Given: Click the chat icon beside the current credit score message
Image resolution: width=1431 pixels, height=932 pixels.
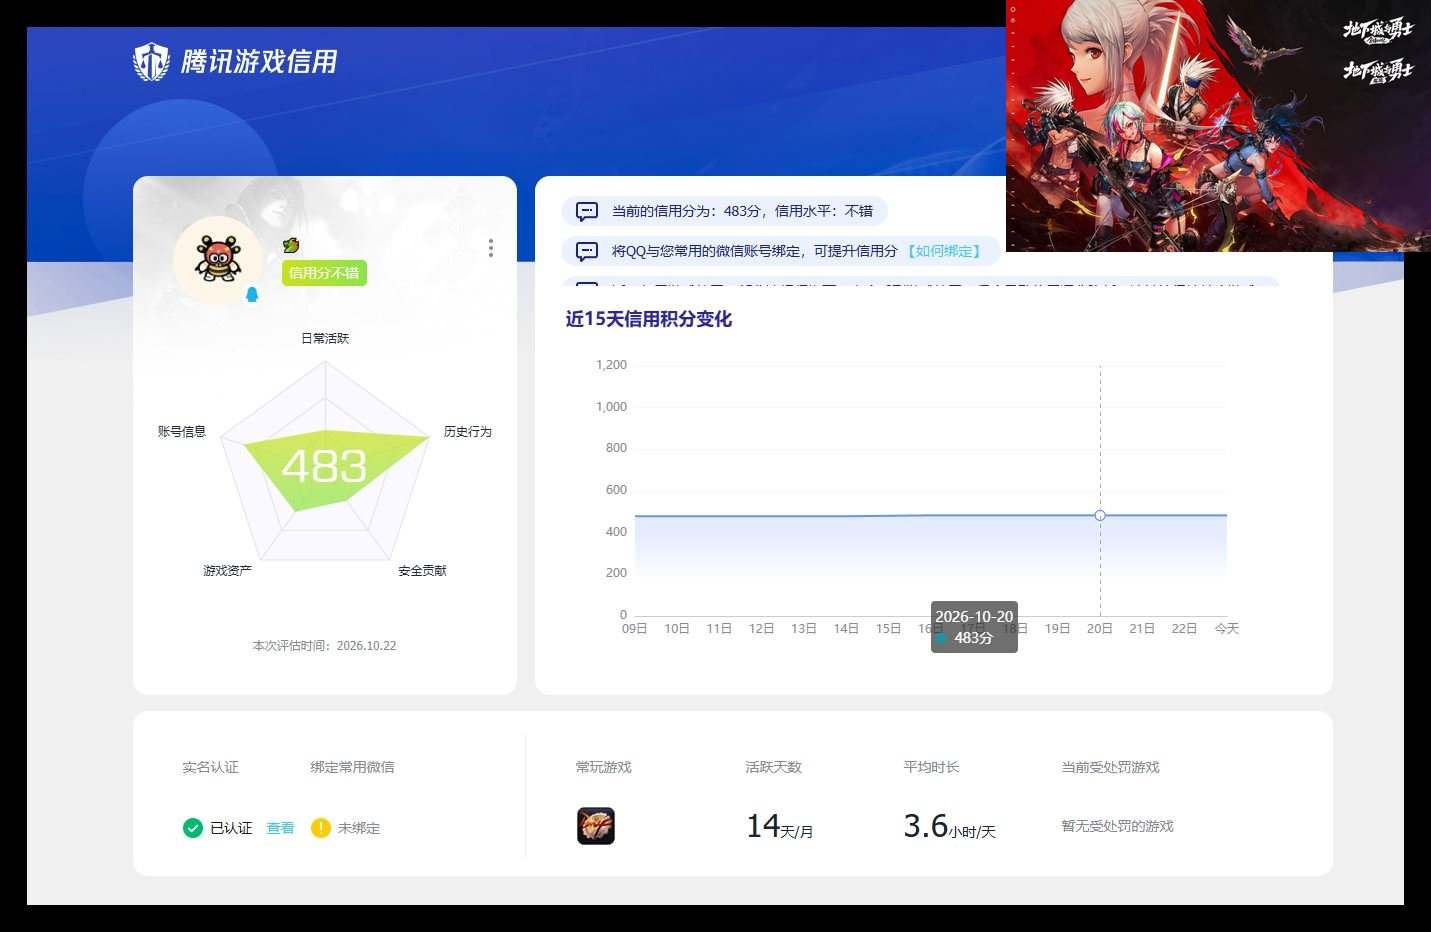Looking at the screenshot, I should coord(587,211).
